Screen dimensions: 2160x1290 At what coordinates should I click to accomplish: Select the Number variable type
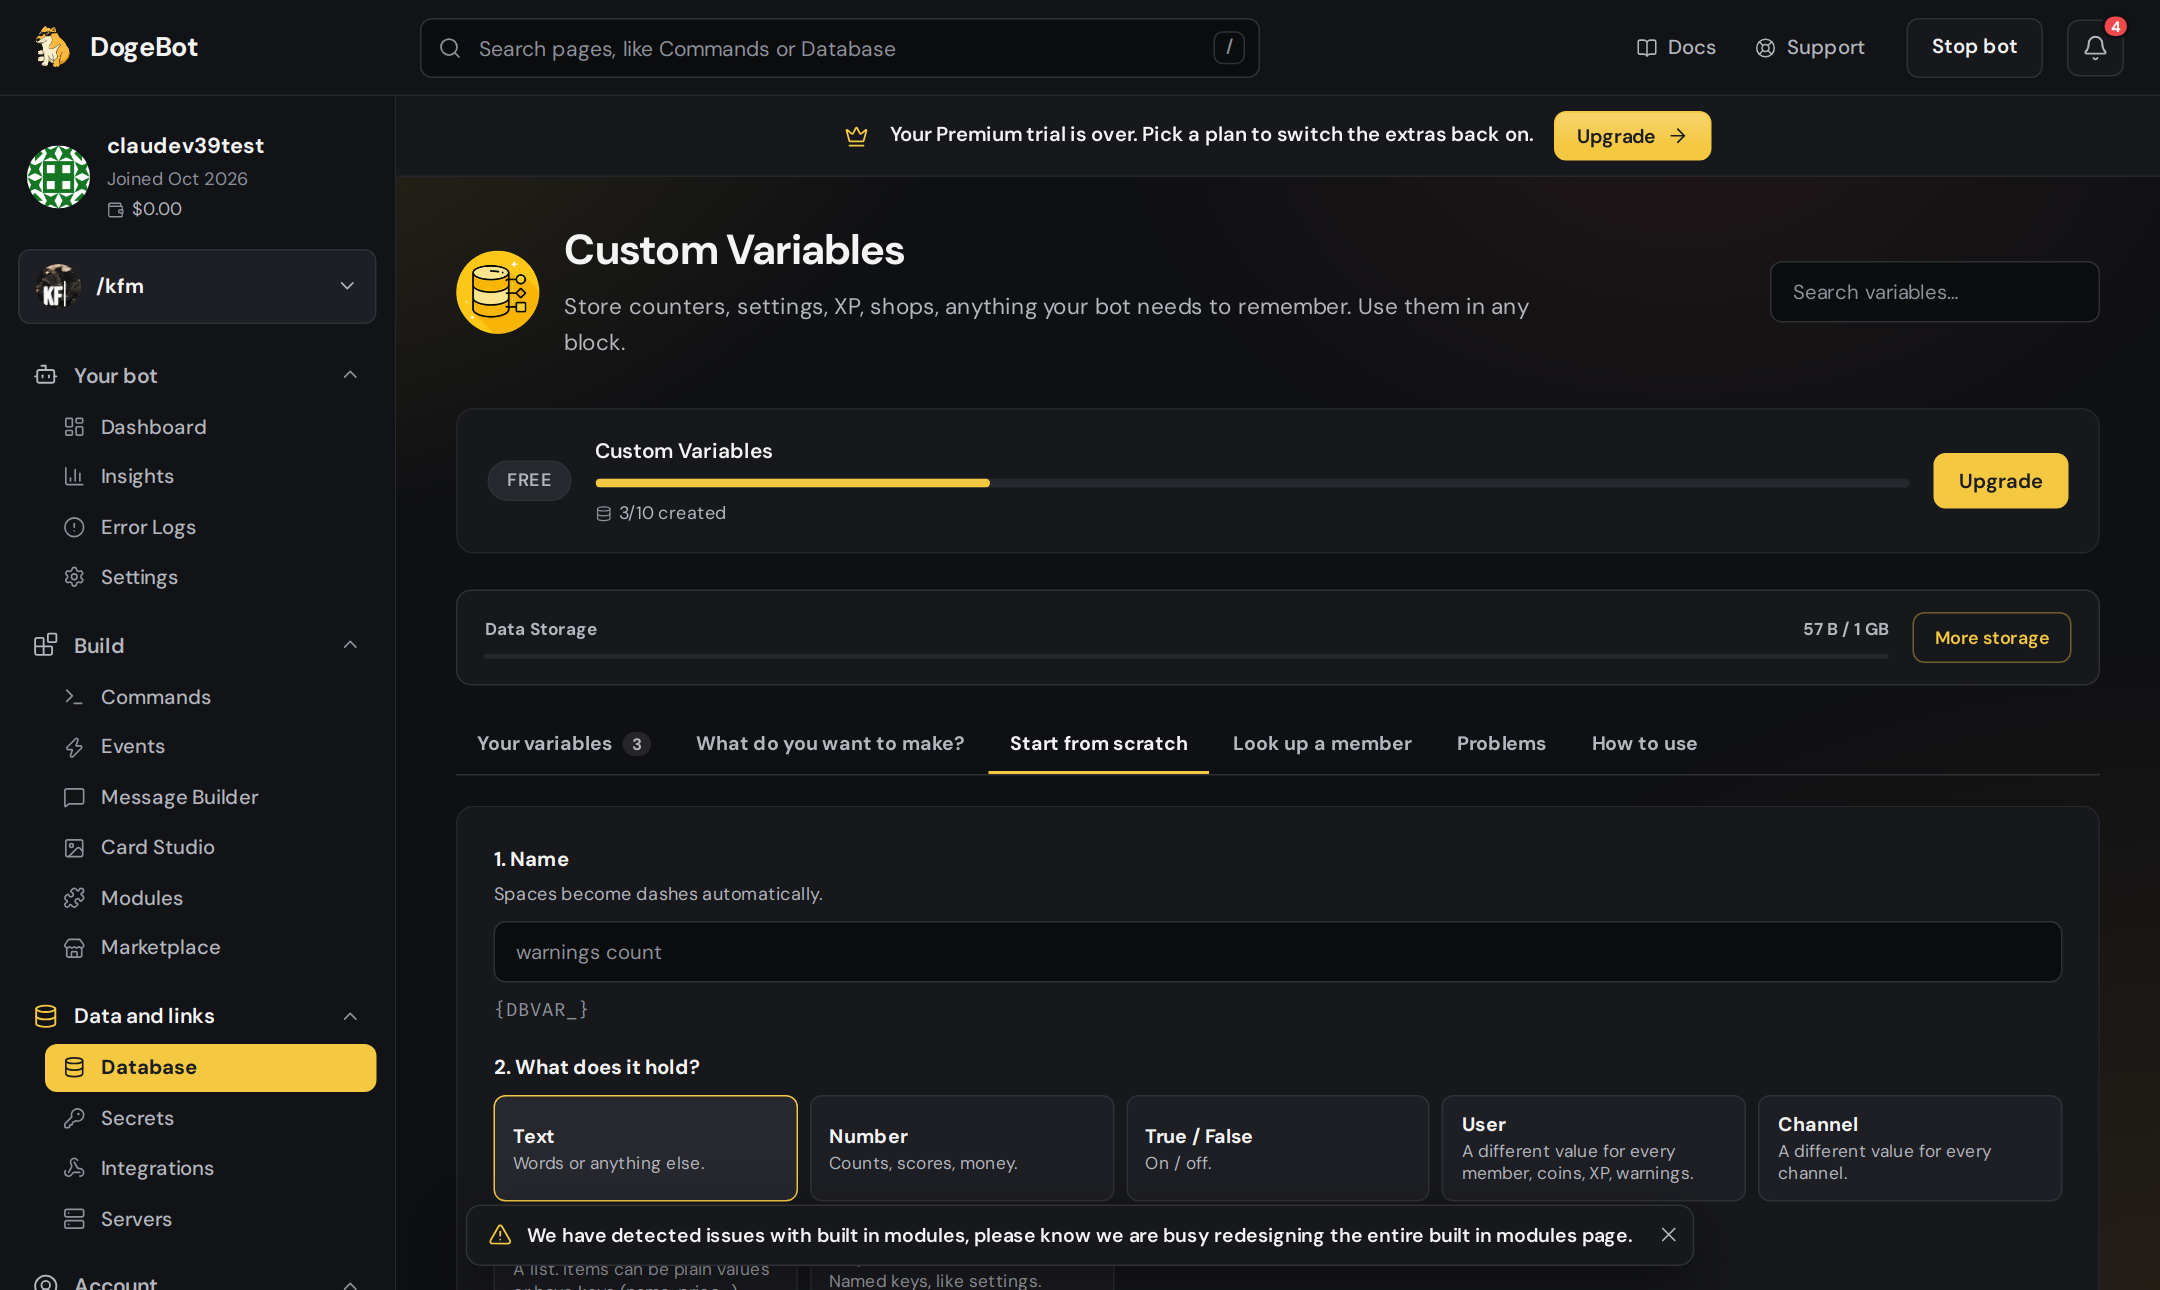click(x=961, y=1148)
